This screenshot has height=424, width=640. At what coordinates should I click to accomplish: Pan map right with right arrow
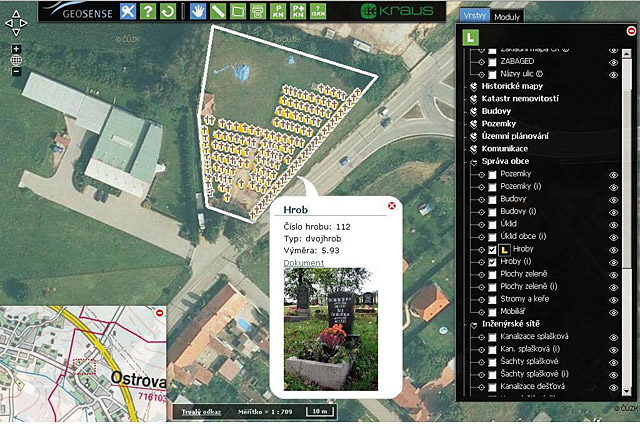[24, 23]
